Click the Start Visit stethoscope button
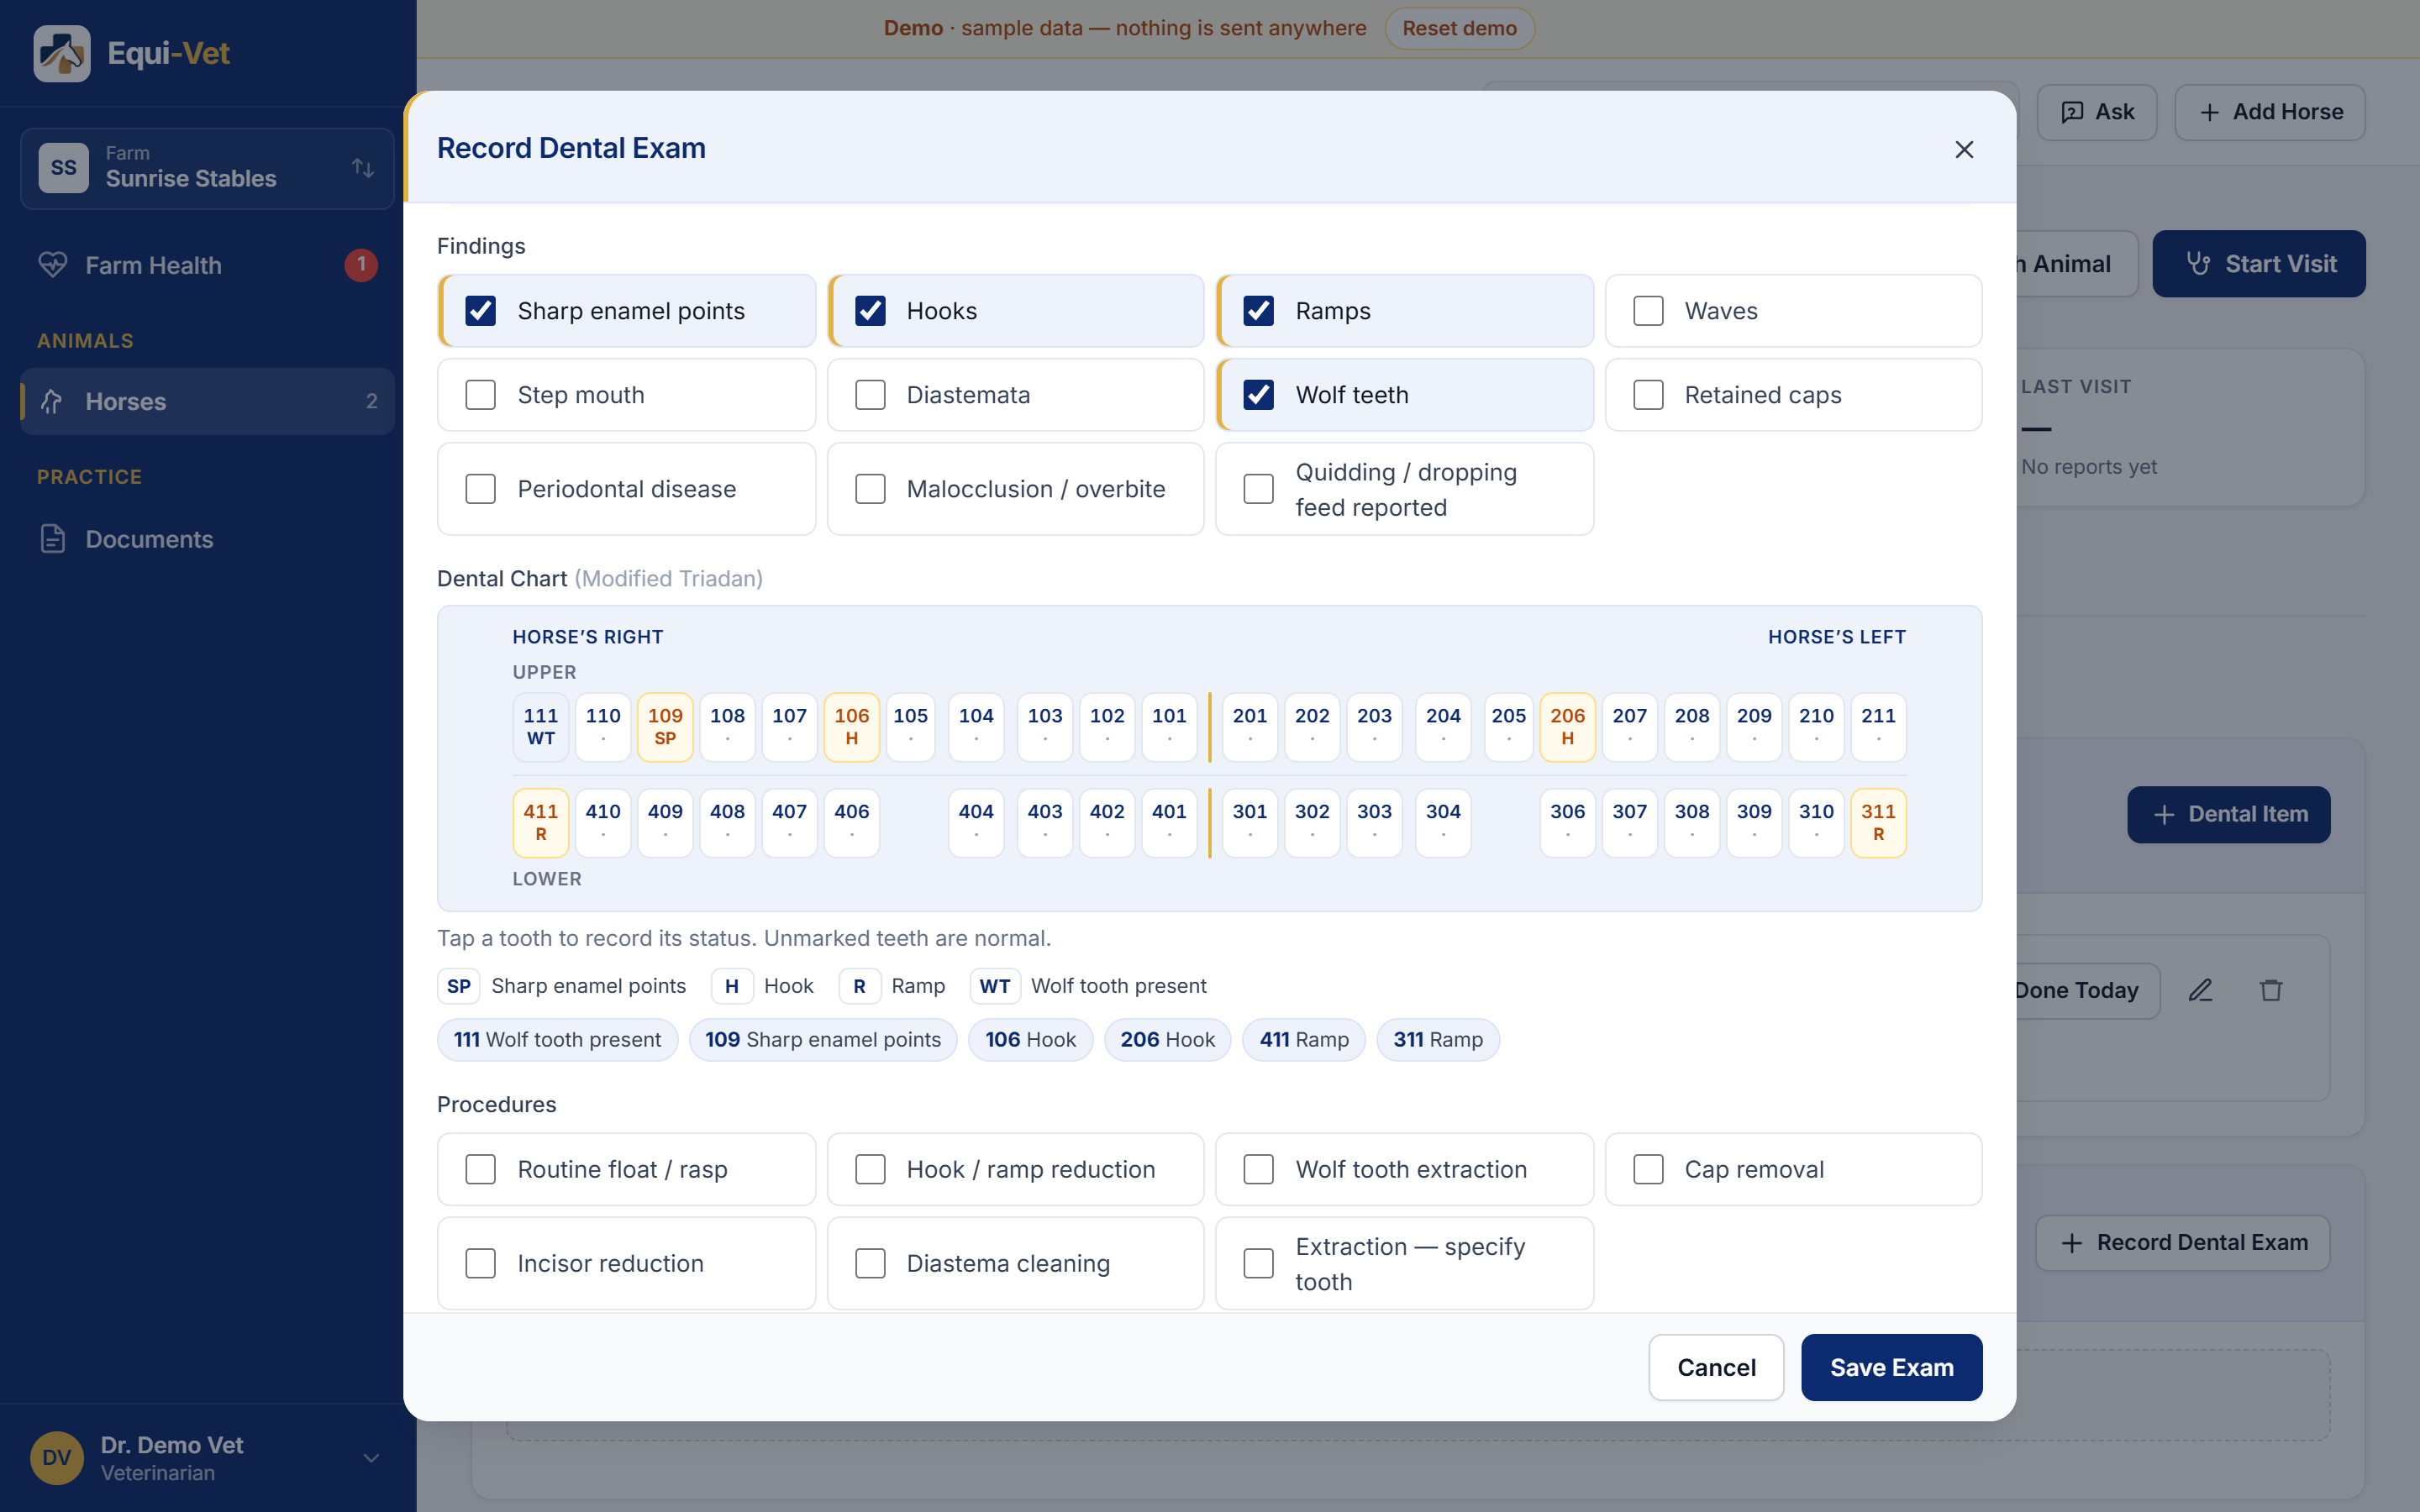2420x1512 pixels. click(2259, 264)
